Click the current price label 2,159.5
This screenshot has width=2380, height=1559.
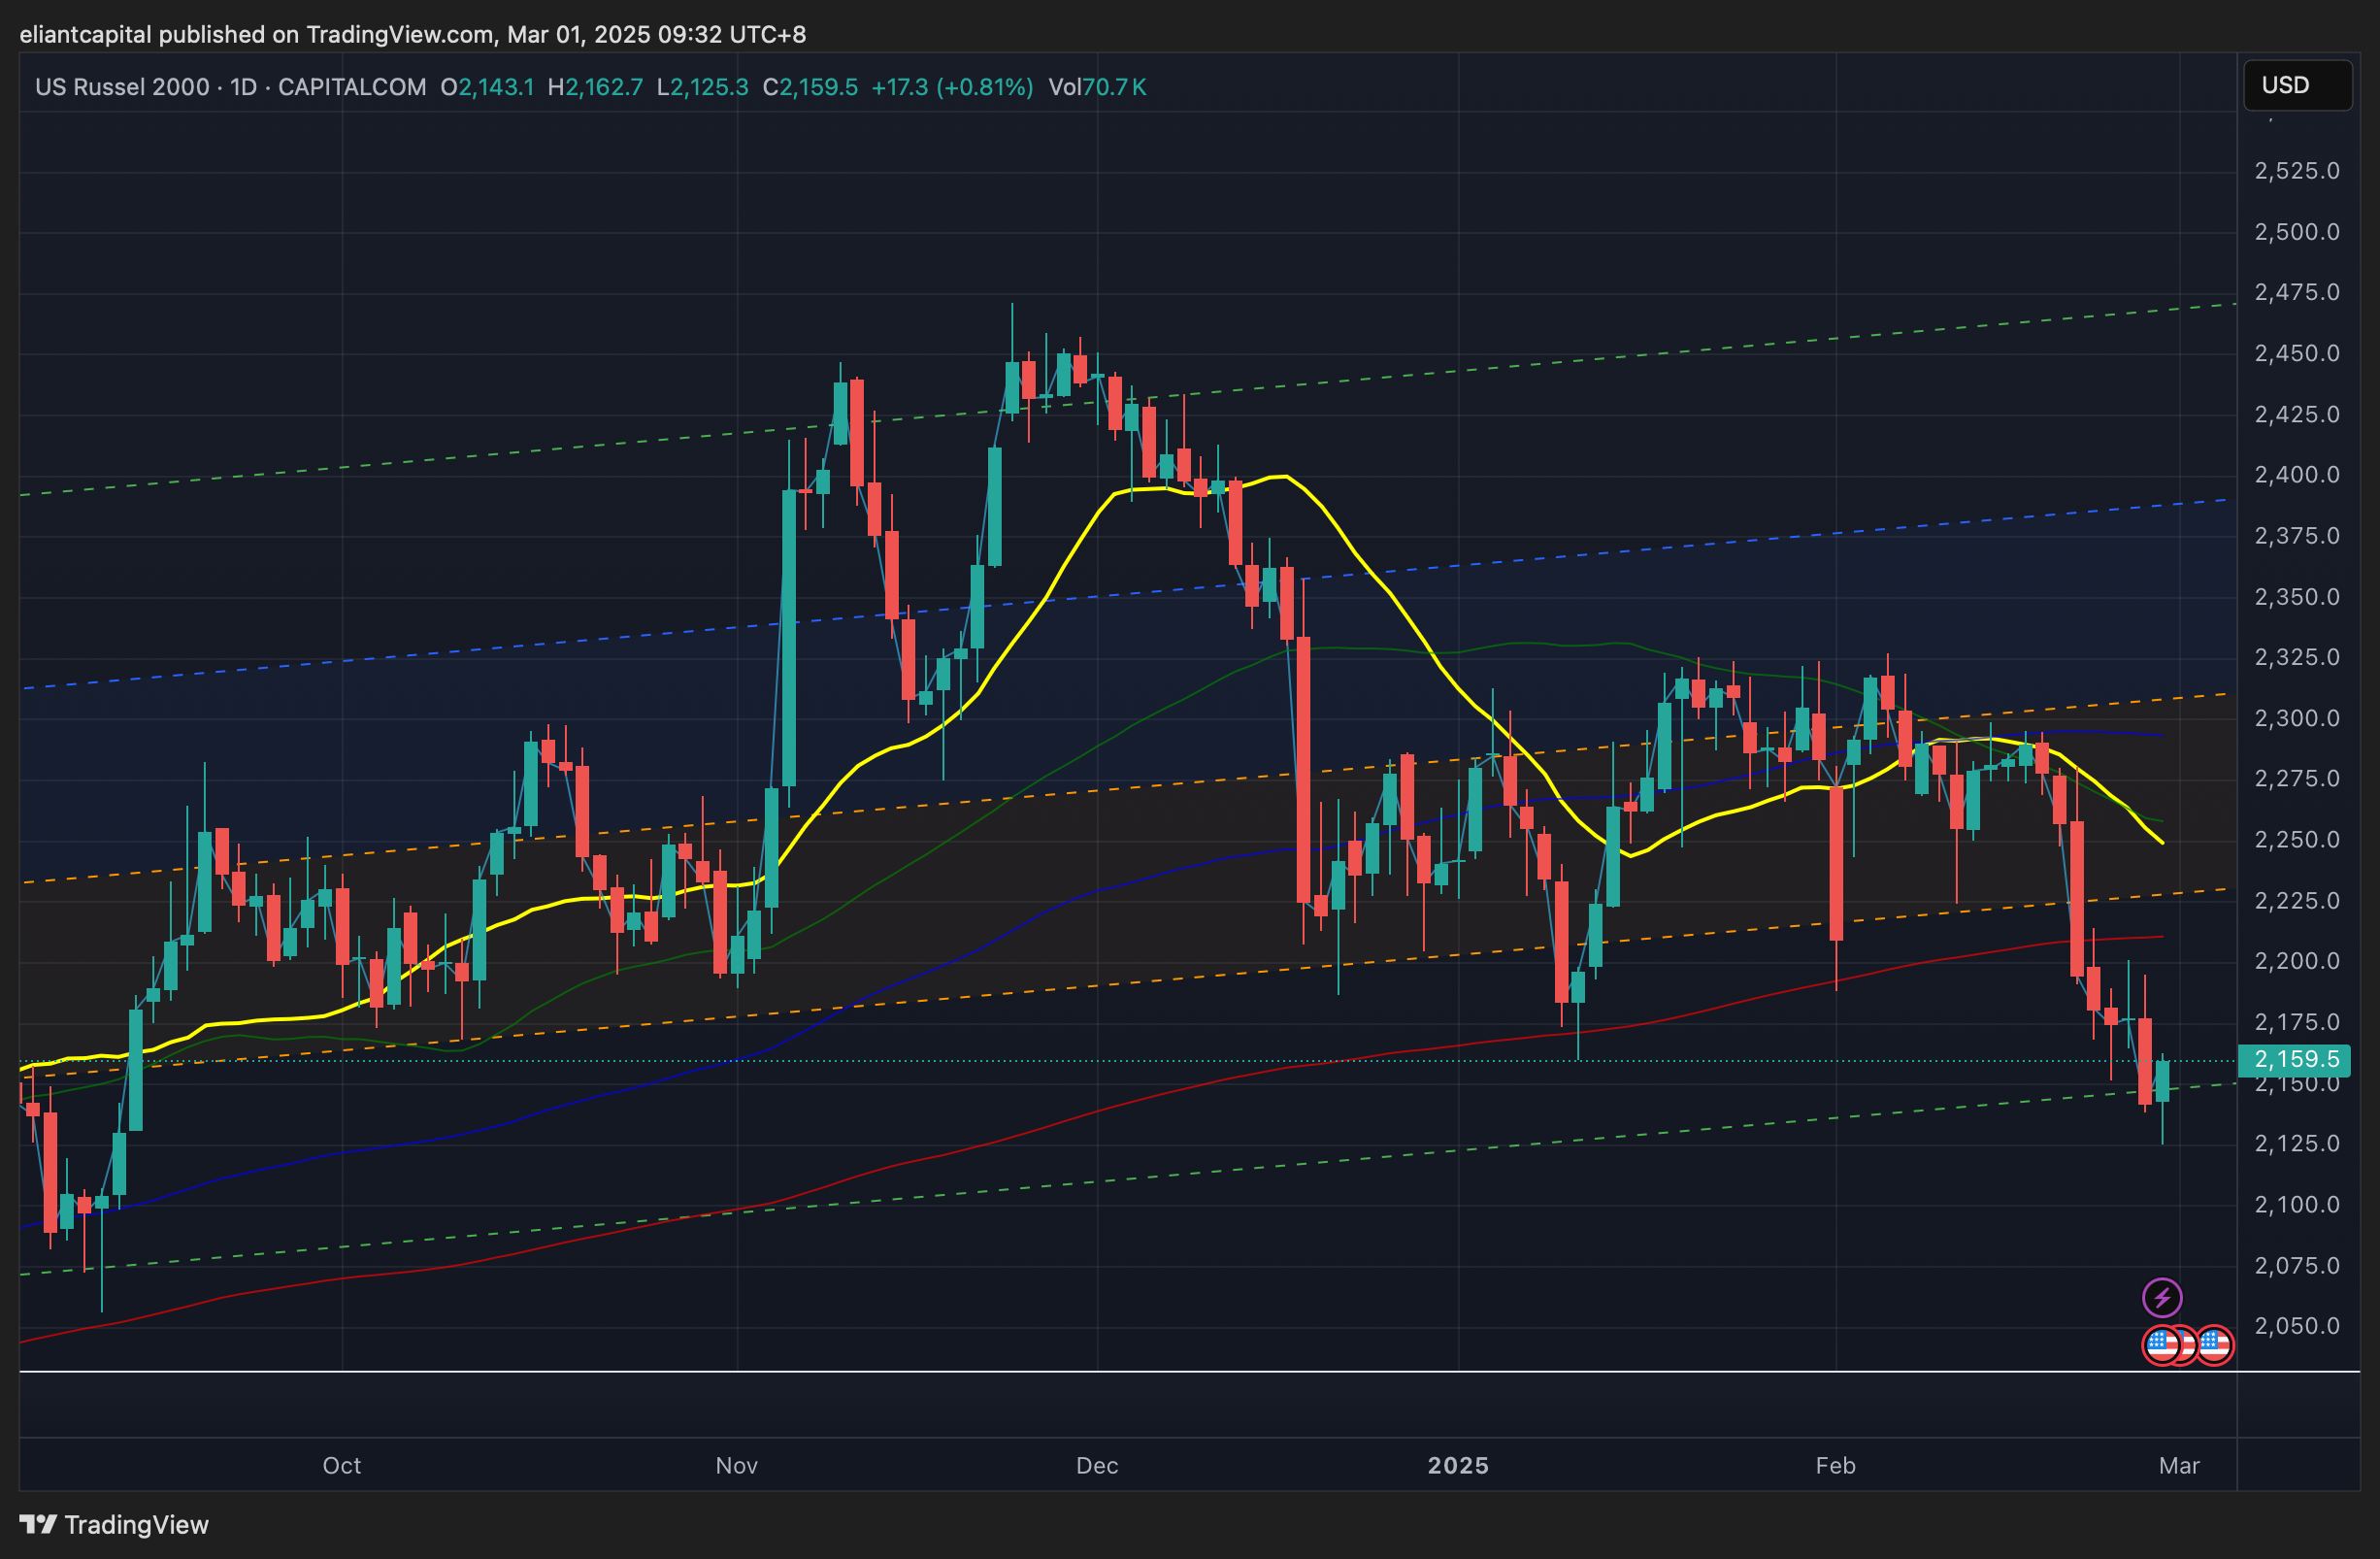(2296, 1059)
